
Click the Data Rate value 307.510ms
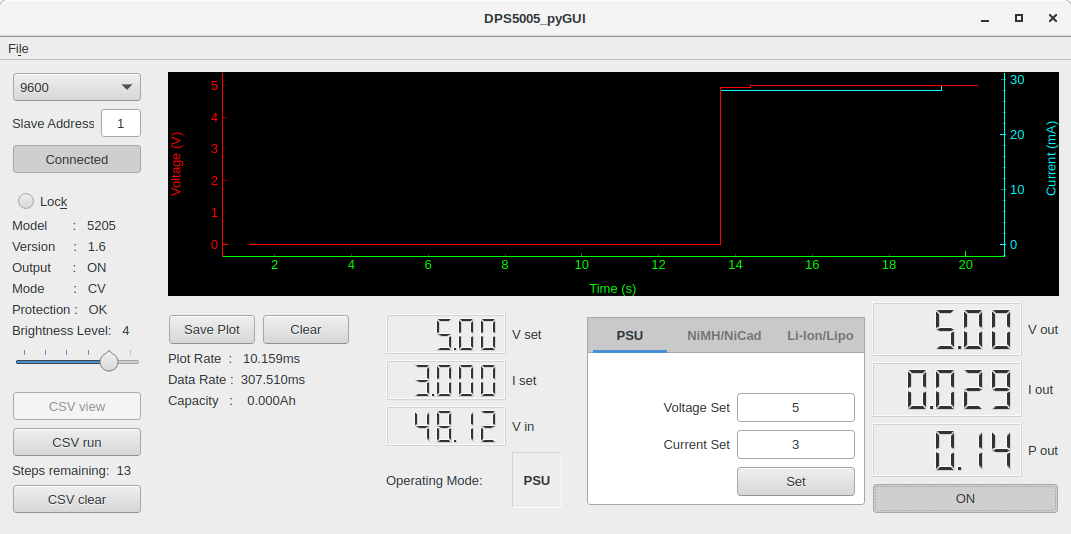[x=271, y=380]
